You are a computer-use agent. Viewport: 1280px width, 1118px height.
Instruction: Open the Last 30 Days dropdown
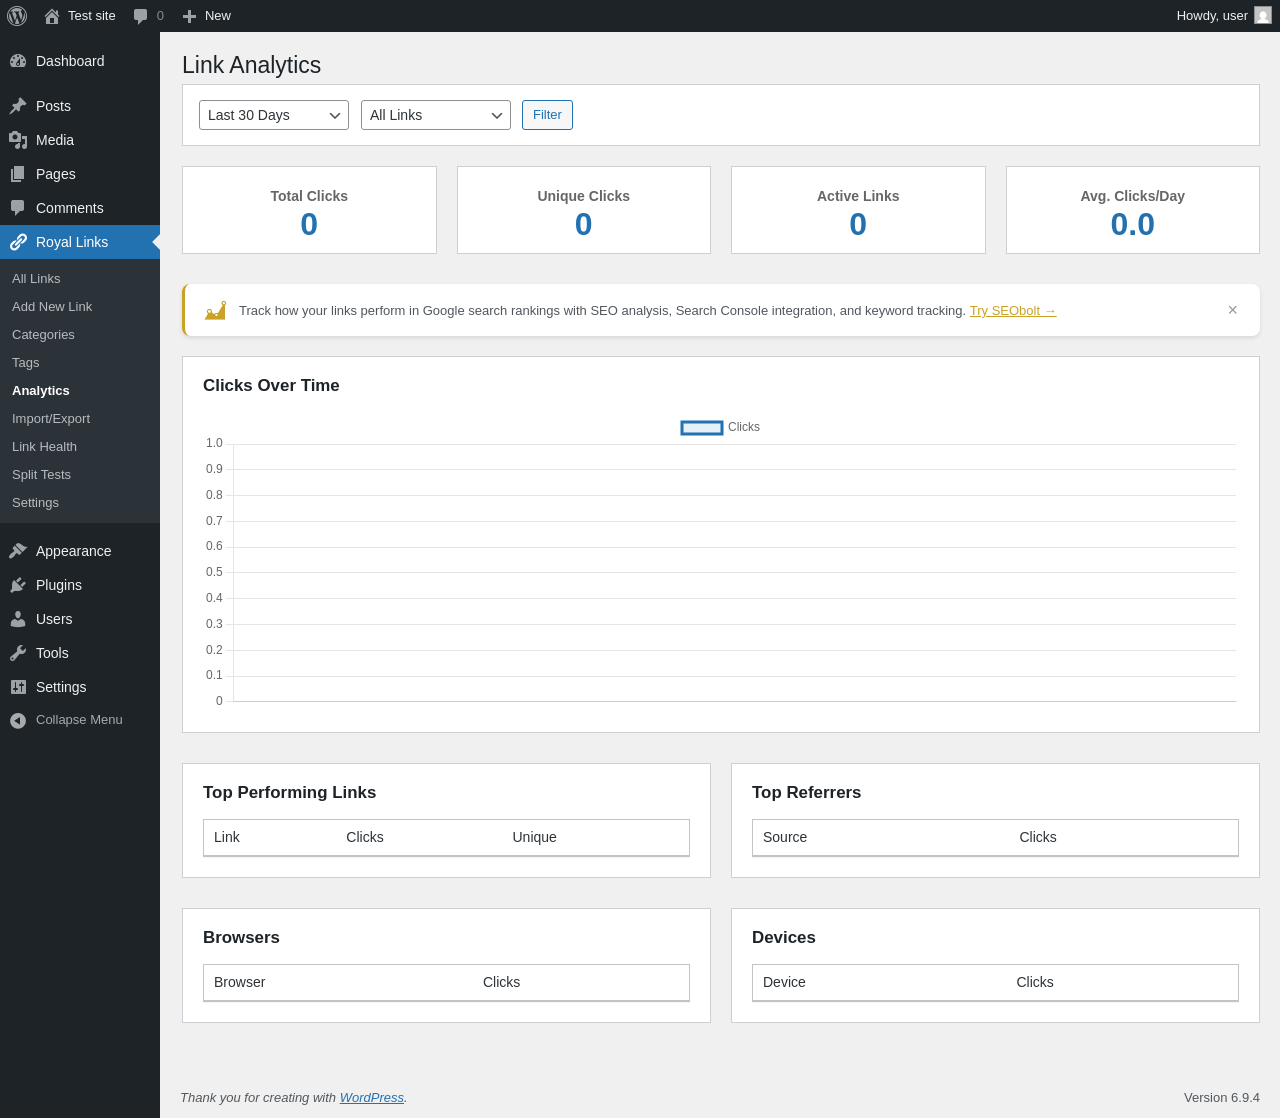pos(274,115)
